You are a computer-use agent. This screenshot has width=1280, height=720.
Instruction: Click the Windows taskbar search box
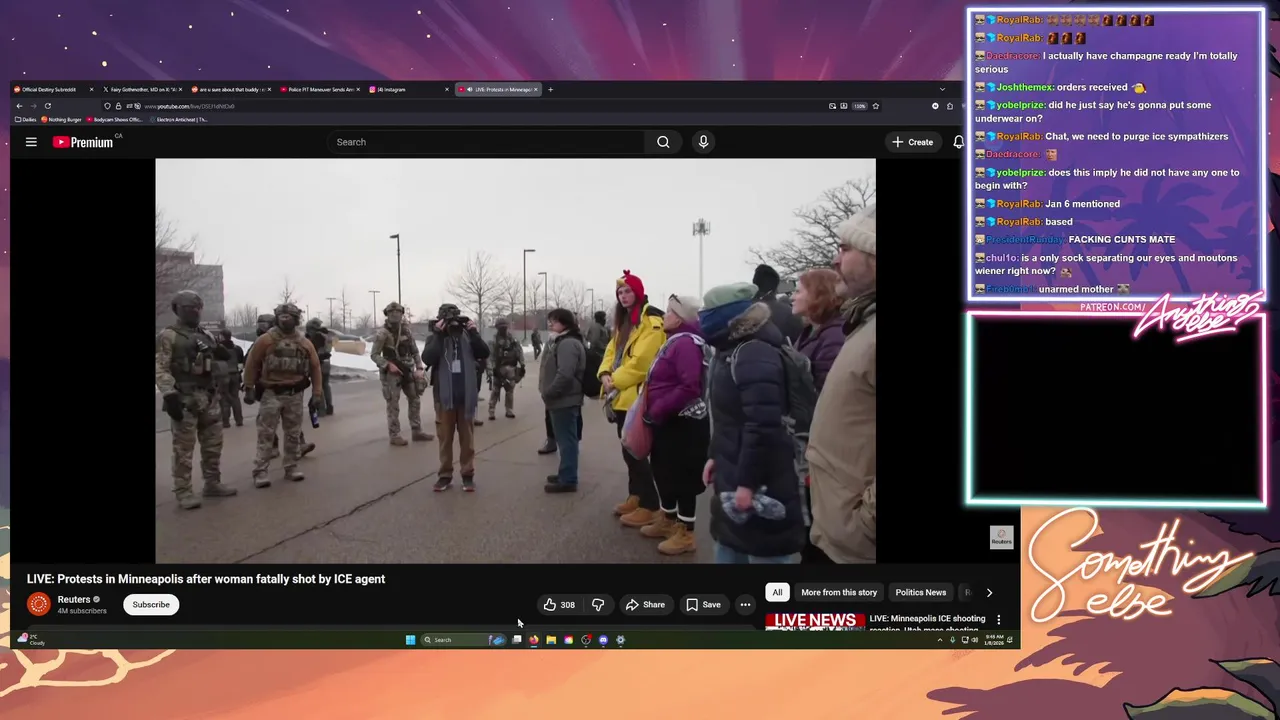[463, 640]
